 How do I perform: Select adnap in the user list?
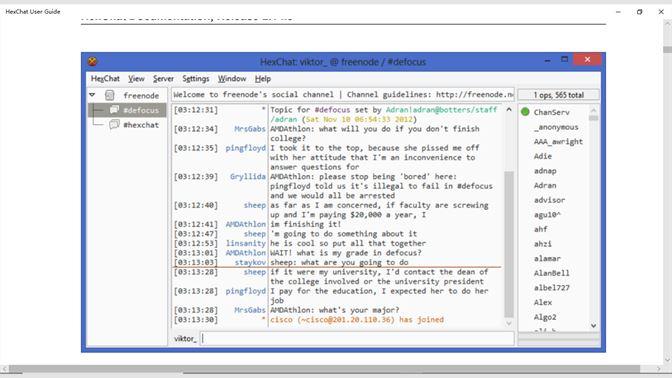[x=545, y=171]
